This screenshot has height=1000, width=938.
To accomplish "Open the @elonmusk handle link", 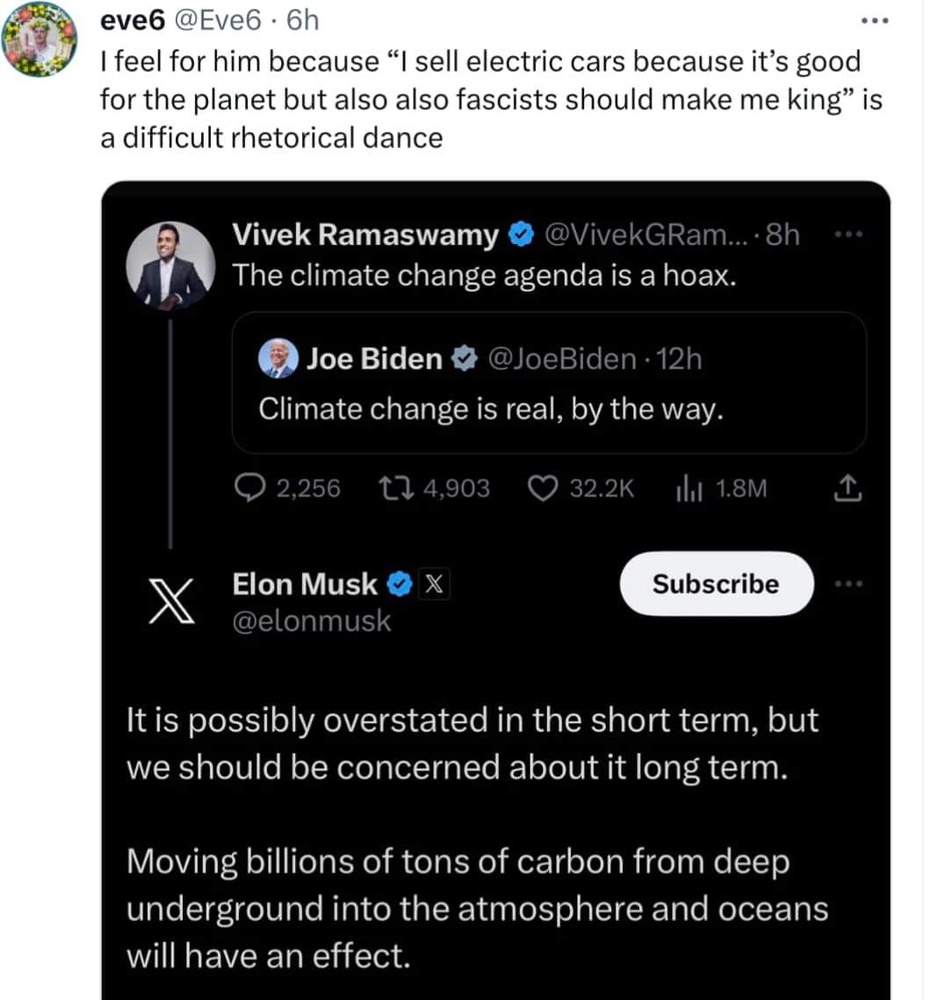I will (311, 621).
